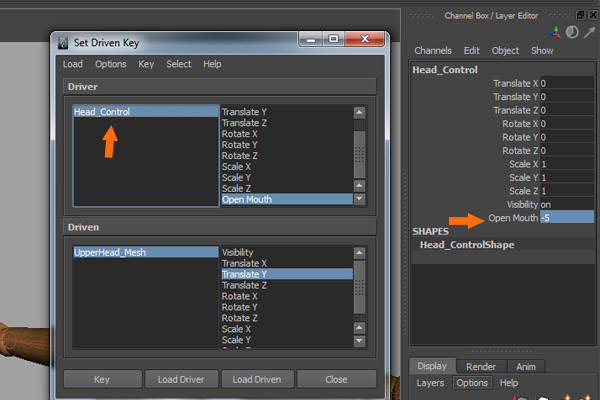Image resolution: width=600 pixels, height=400 pixels.
Task: Click driver list lower up-arrow button
Action: 359,186
